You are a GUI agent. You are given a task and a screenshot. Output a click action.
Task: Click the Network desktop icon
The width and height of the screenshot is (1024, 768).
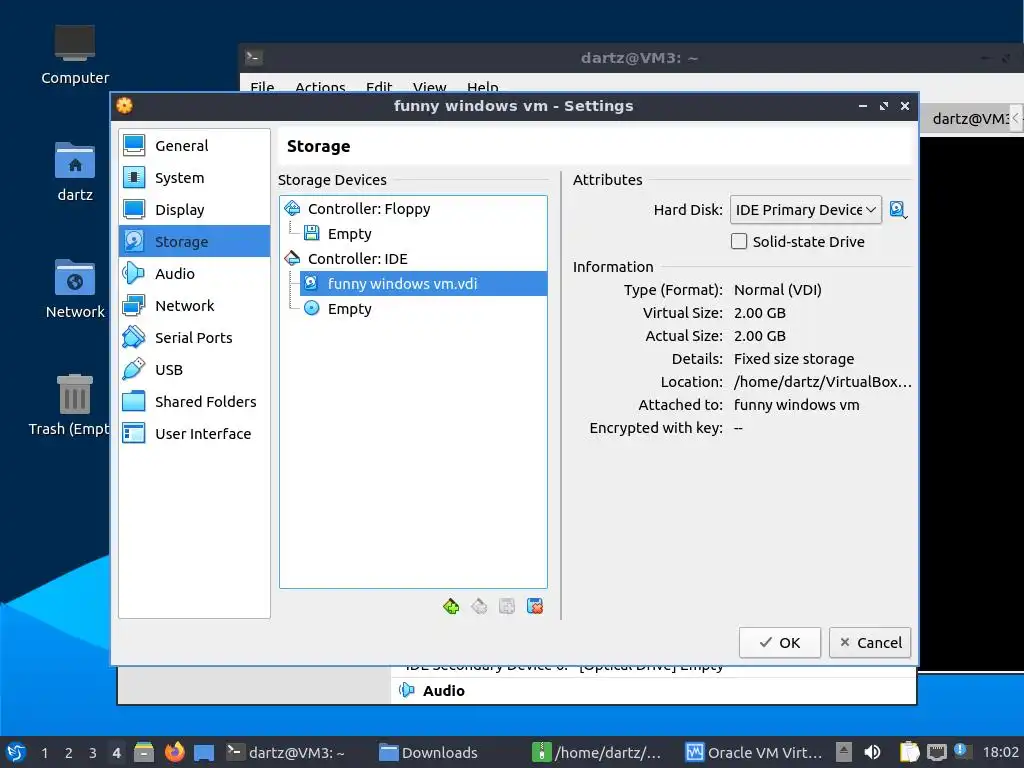[x=74, y=289]
